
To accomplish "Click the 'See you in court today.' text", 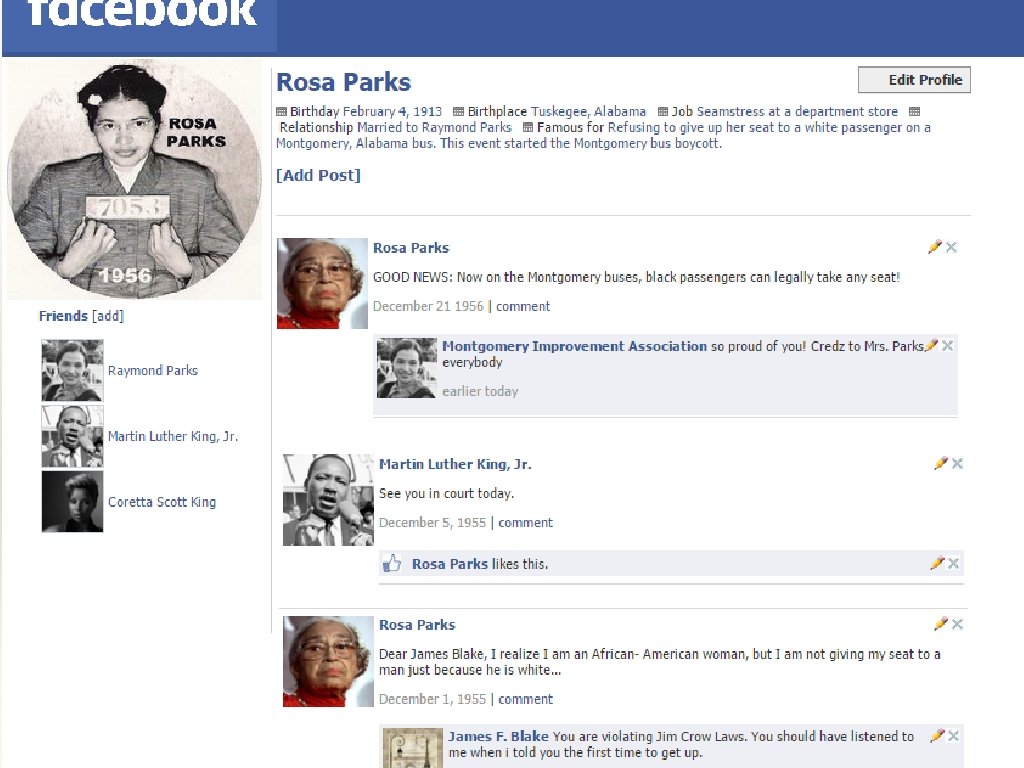I will pos(447,494).
